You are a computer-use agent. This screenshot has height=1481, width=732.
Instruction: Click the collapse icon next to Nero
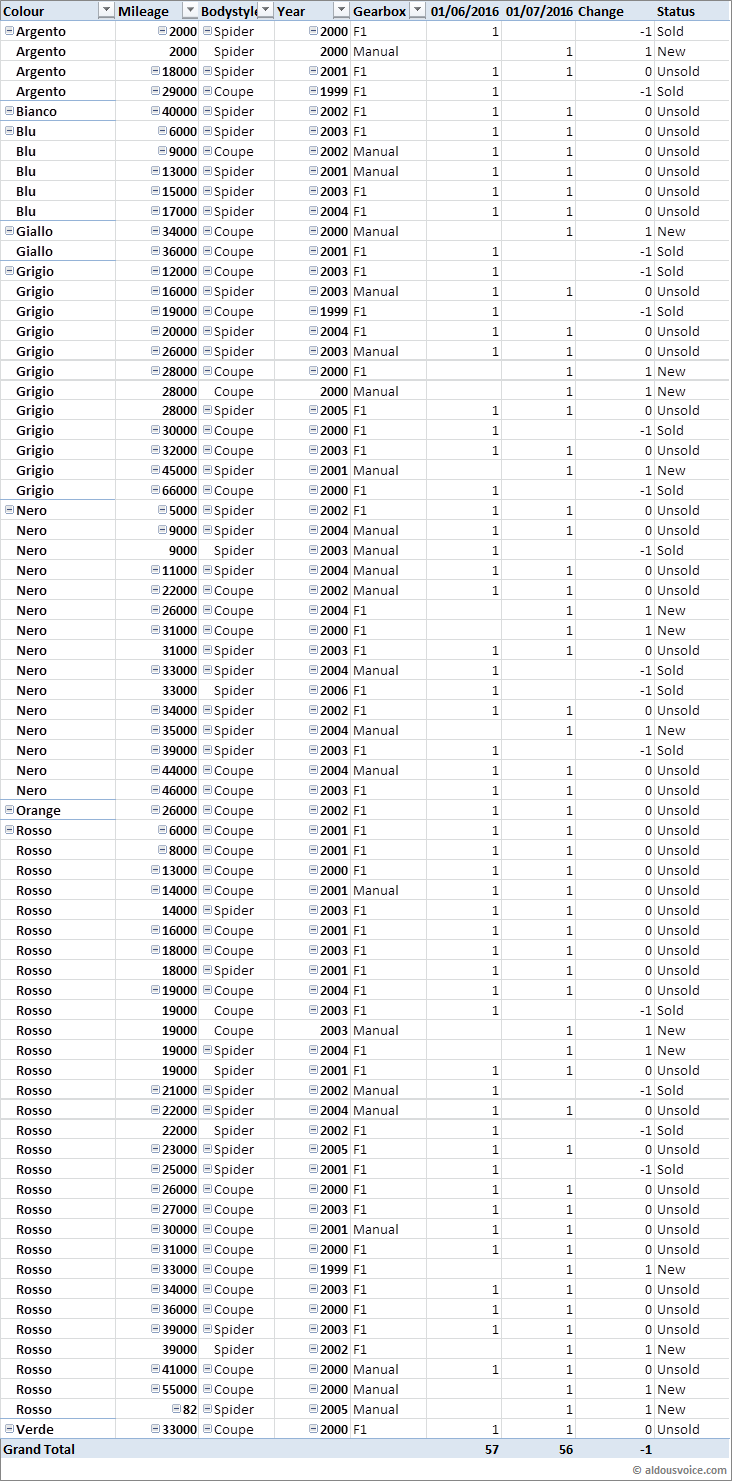tap(10, 510)
